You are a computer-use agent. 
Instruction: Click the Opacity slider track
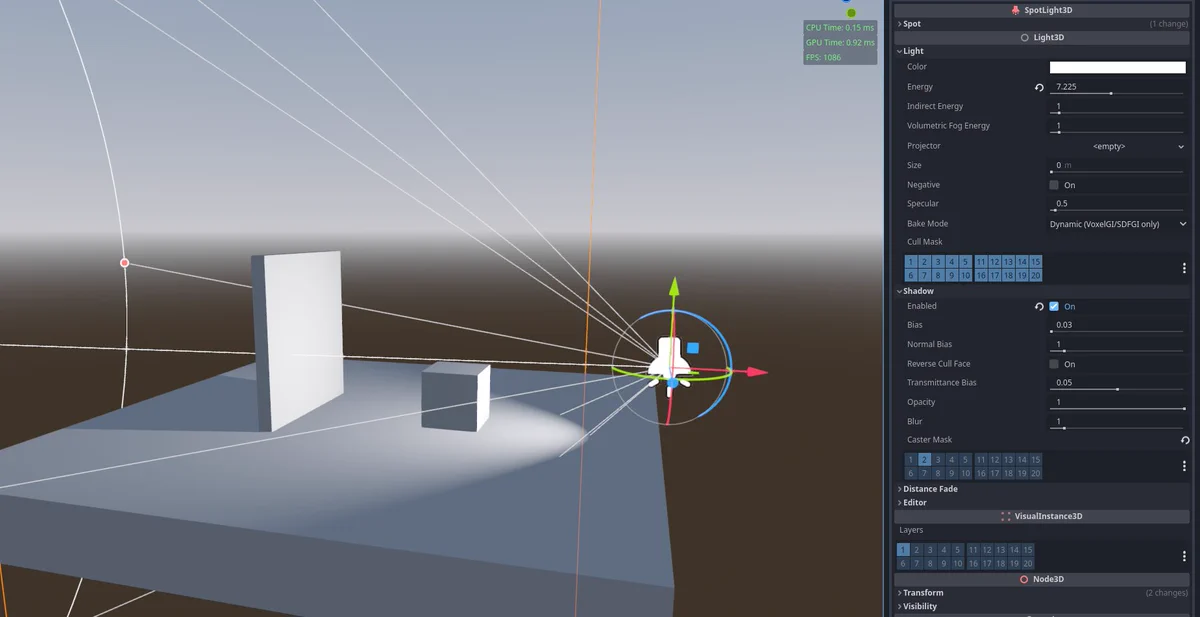coord(1118,408)
